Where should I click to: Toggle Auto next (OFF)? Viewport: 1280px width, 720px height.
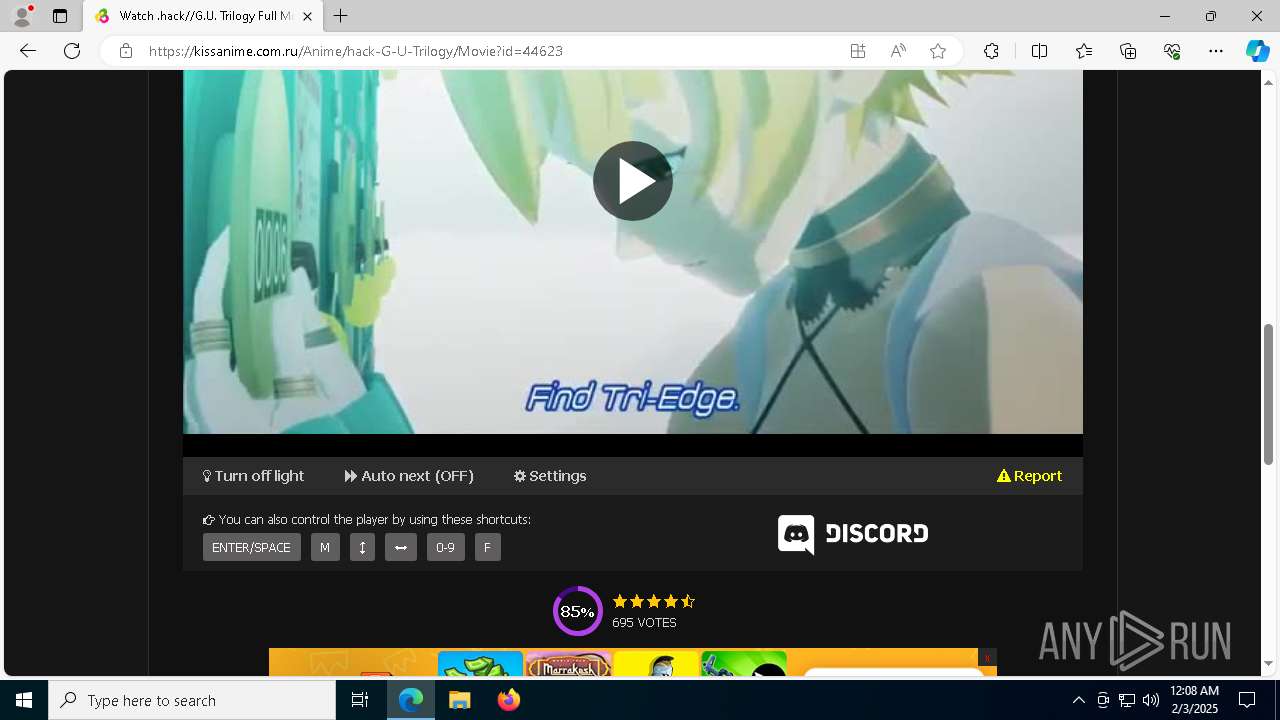(409, 476)
